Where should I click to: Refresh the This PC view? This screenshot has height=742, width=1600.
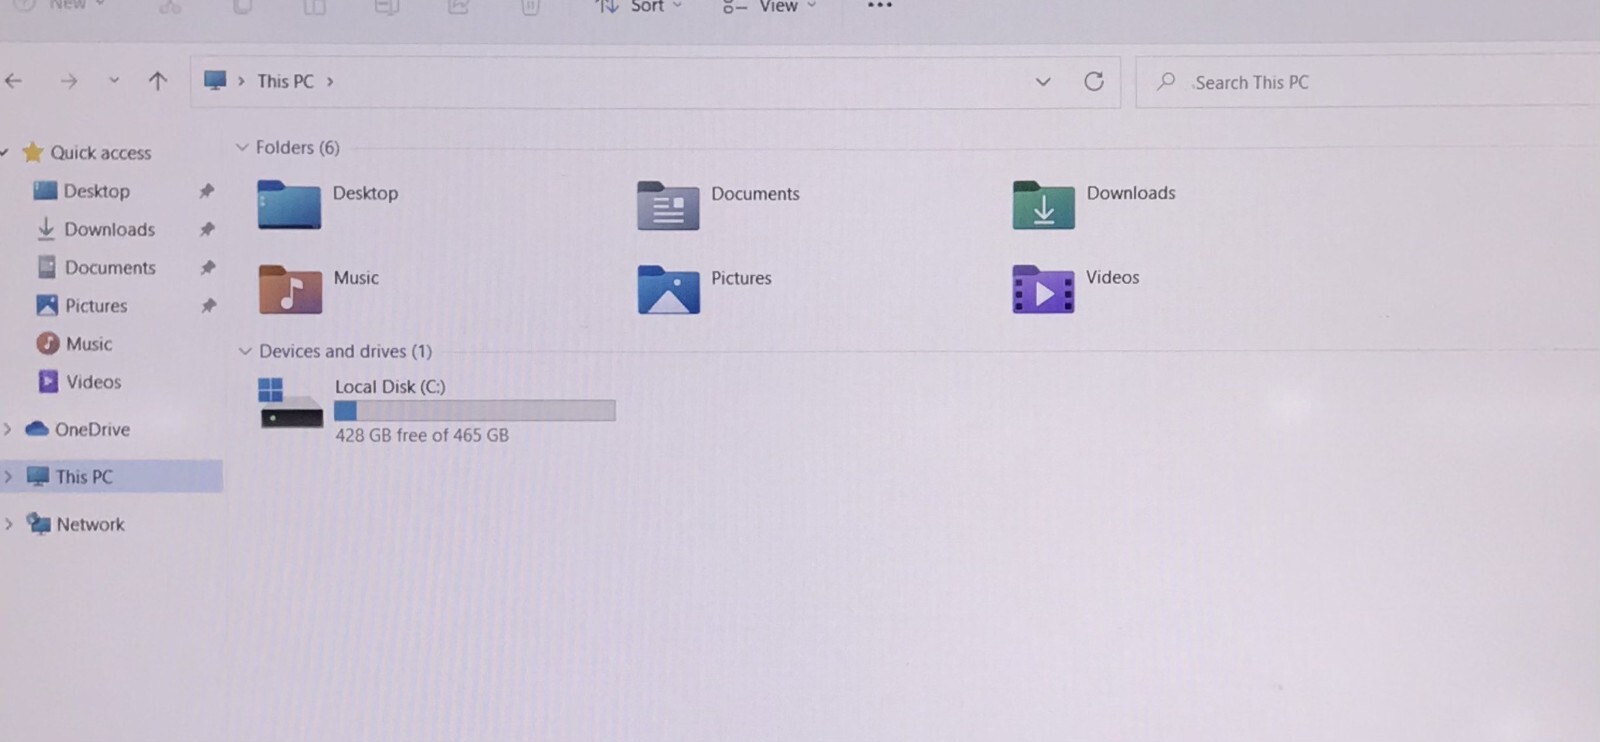click(1094, 81)
